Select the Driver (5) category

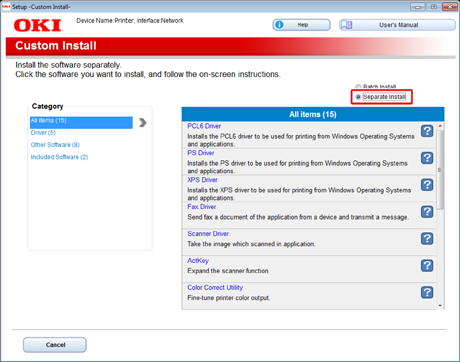coord(43,133)
